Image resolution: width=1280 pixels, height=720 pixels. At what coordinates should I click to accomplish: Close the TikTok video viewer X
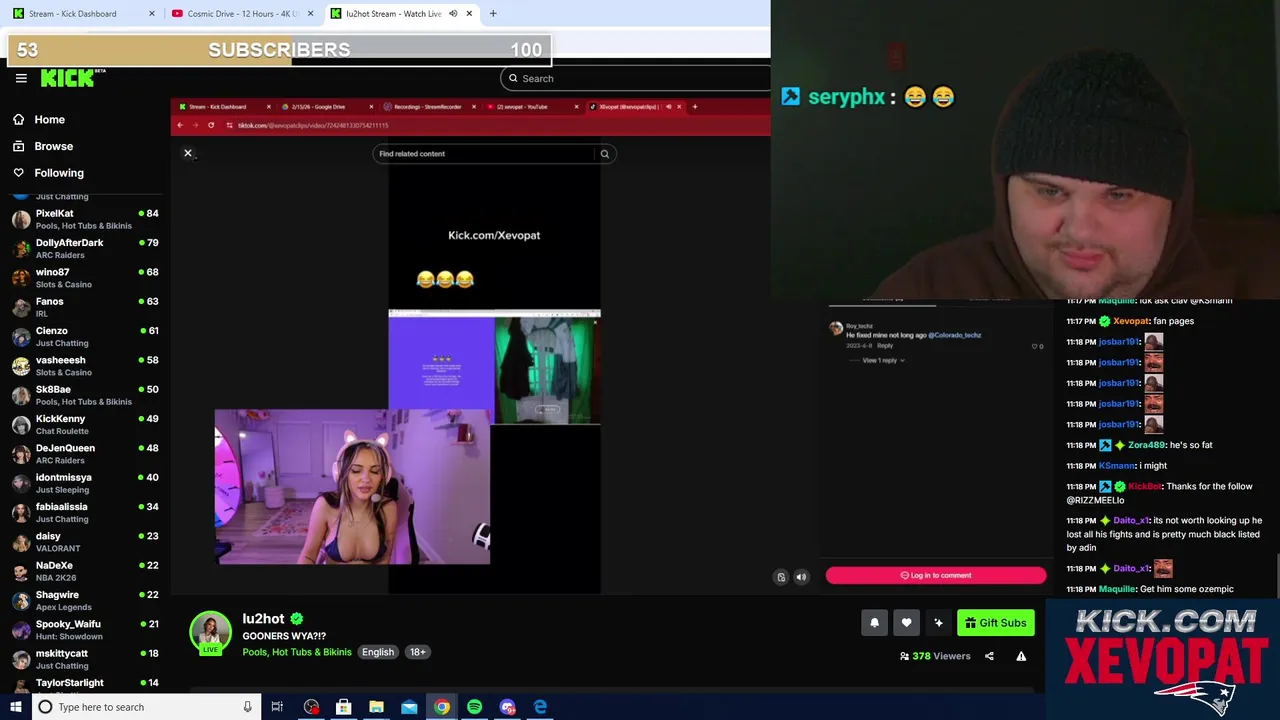tap(187, 153)
